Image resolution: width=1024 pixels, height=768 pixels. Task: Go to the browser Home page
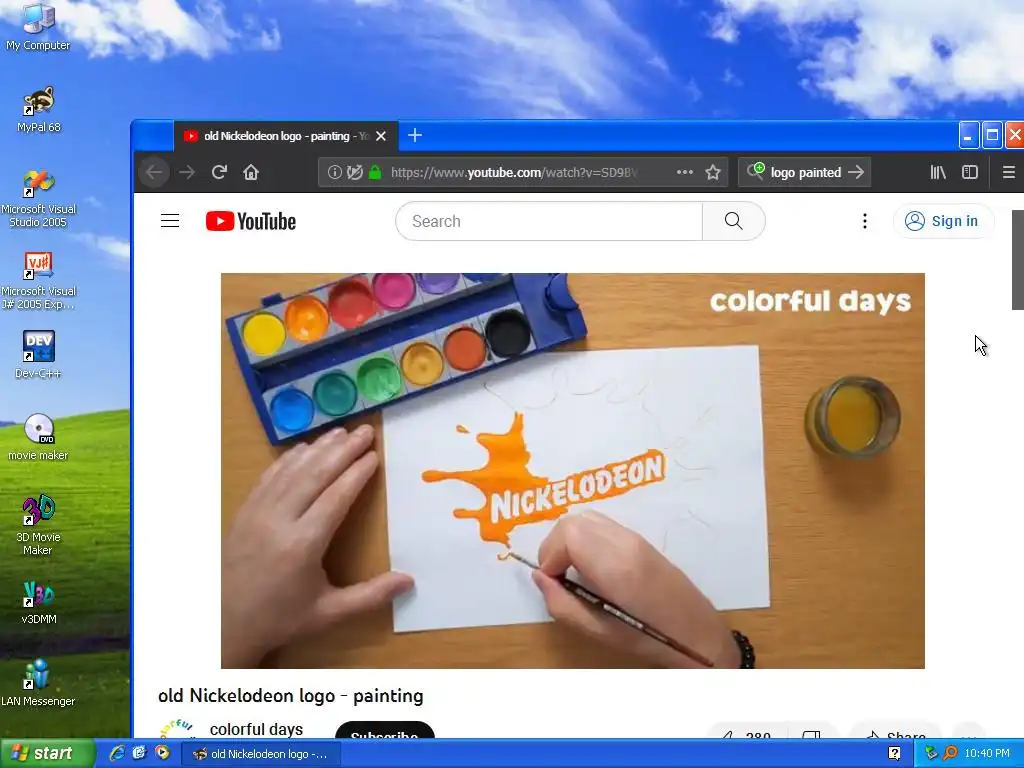coord(251,172)
